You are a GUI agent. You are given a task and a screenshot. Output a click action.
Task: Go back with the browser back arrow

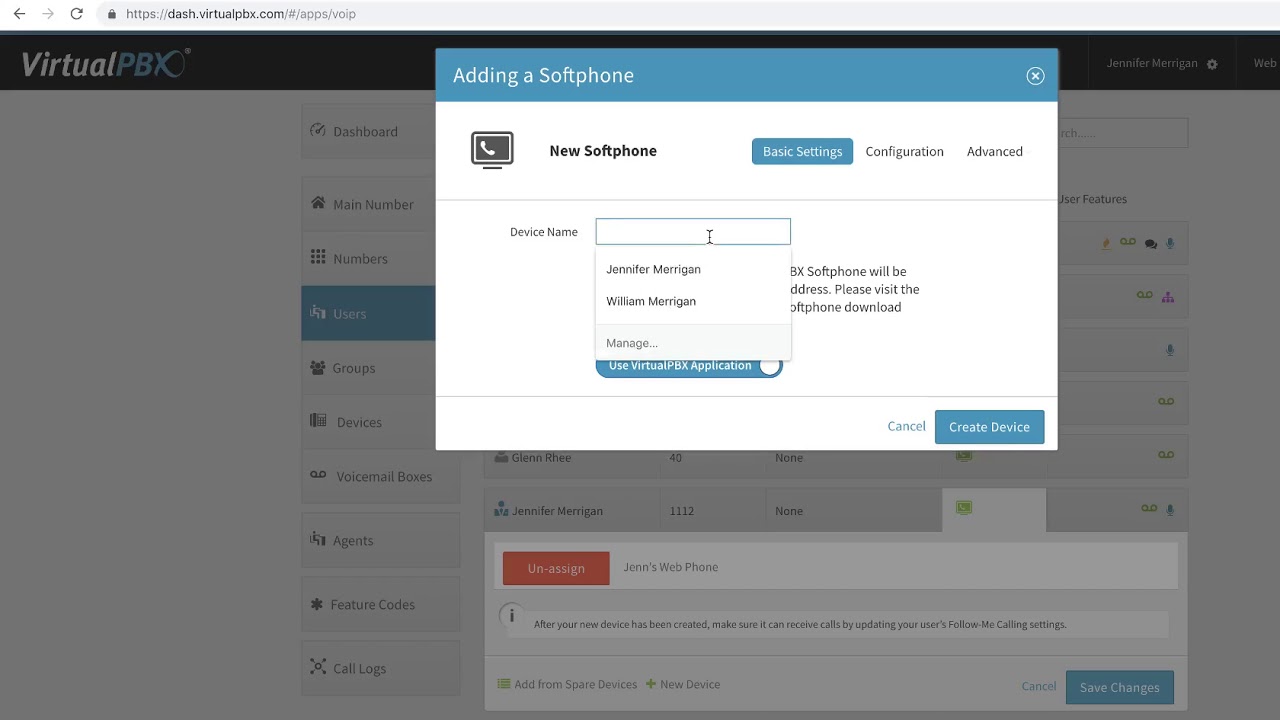click(19, 14)
